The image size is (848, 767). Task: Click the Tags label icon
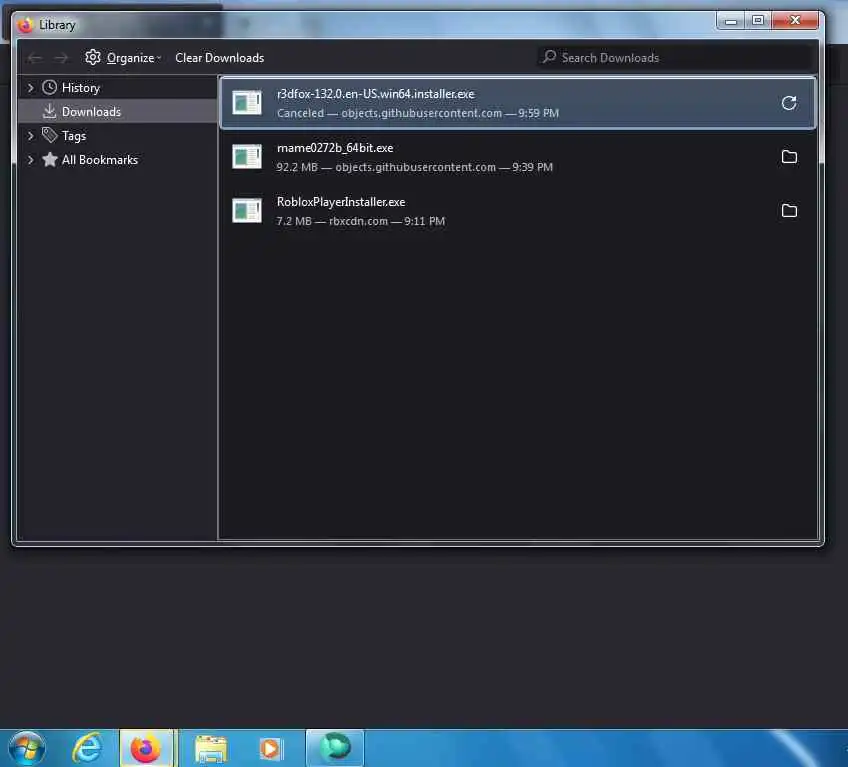49,135
